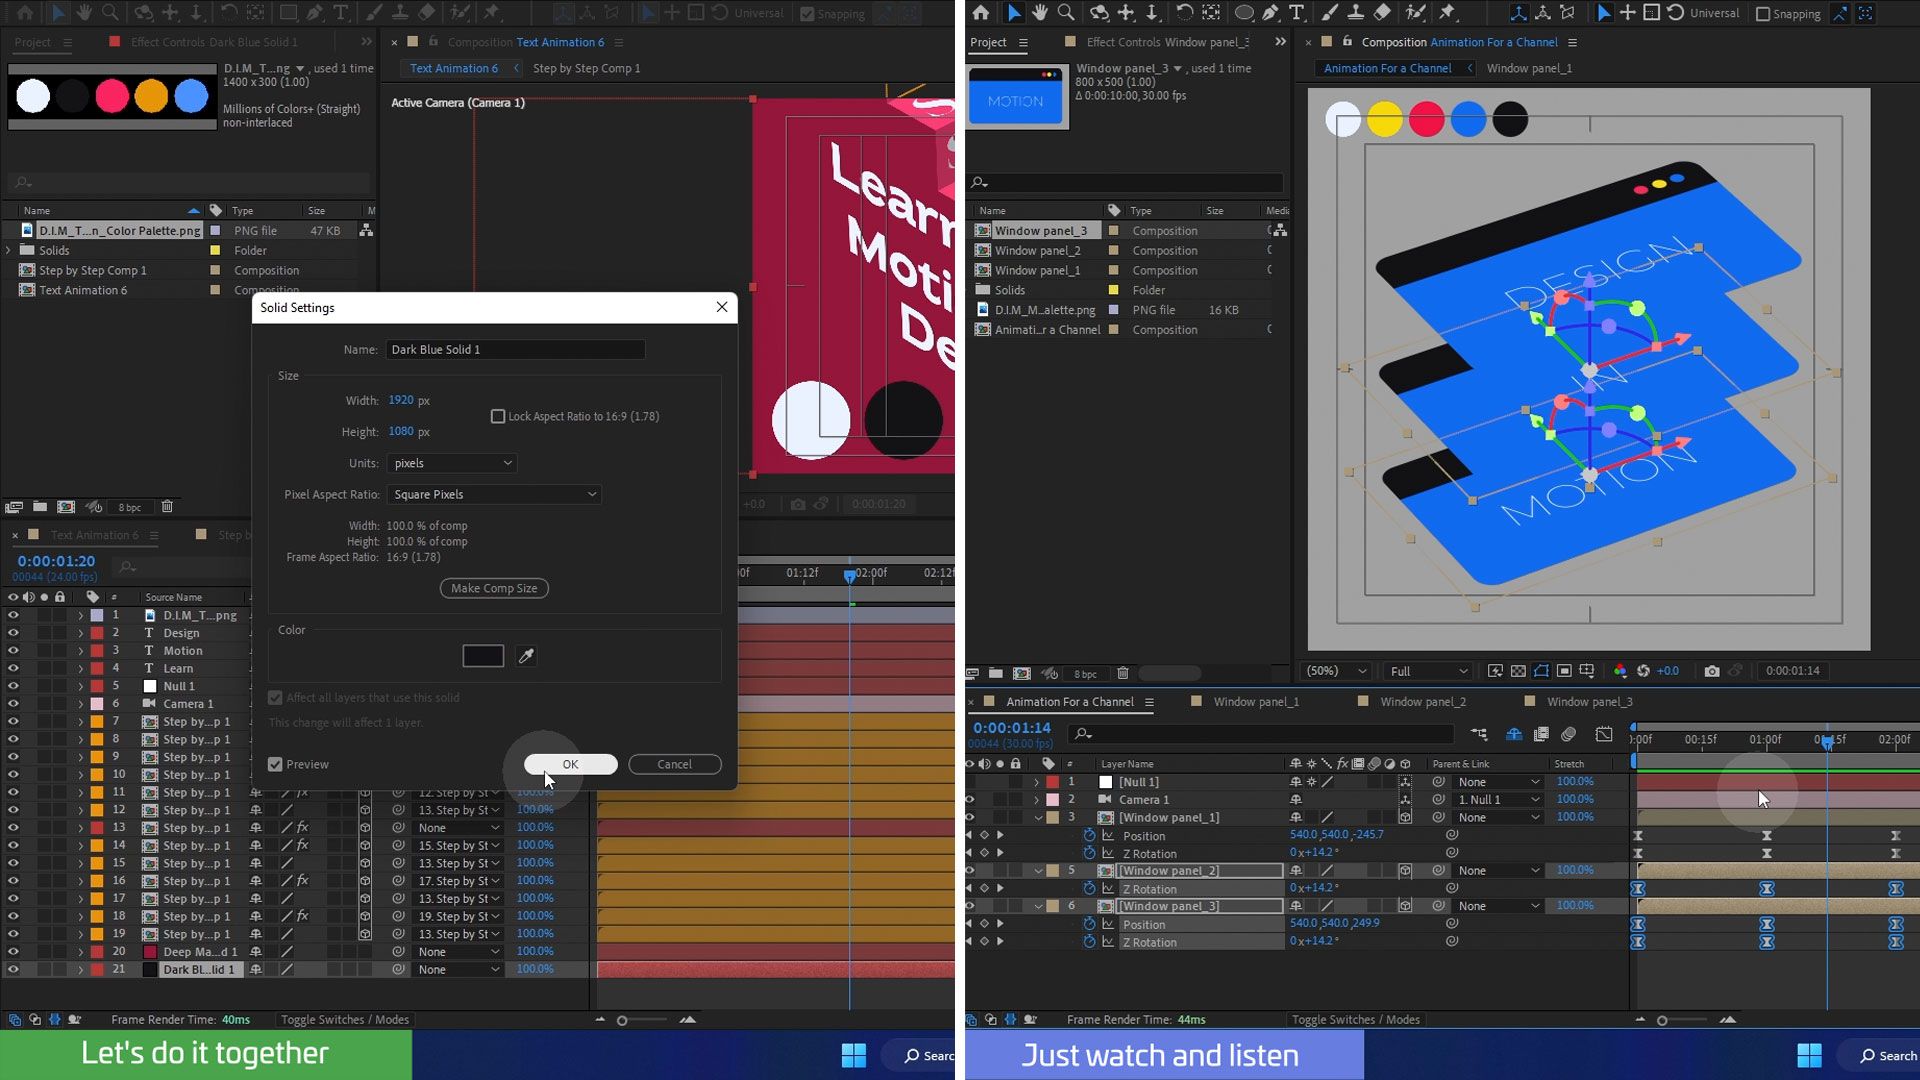Open the Pixel Aspect Ratio dropdown
The width and height of the screenshot is (1920, 1080).
494,494
